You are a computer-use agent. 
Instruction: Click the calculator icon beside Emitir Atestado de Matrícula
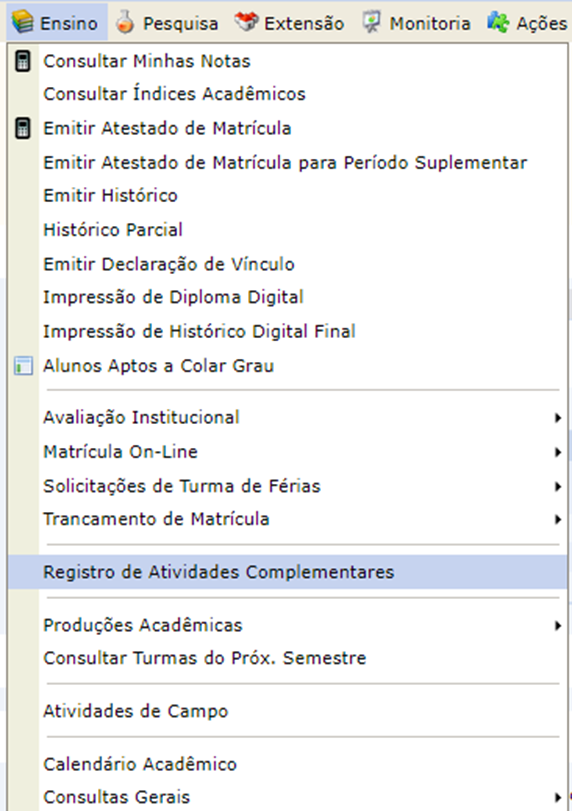22,128
